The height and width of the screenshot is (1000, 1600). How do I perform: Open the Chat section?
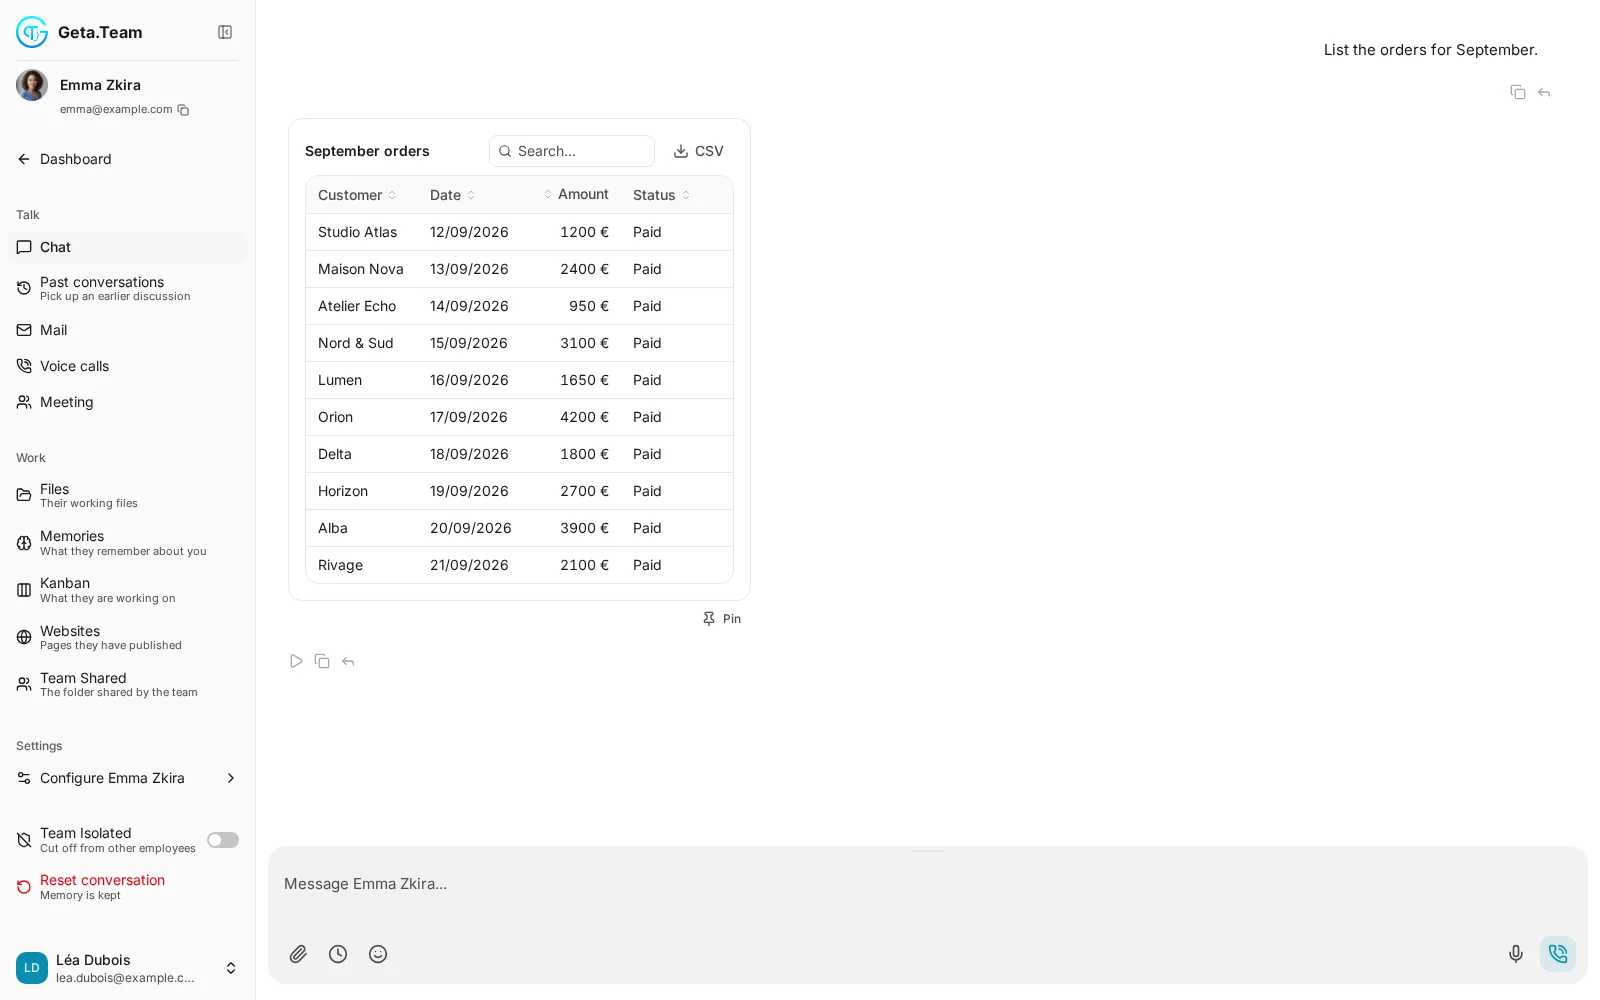[x=127, y=247]
